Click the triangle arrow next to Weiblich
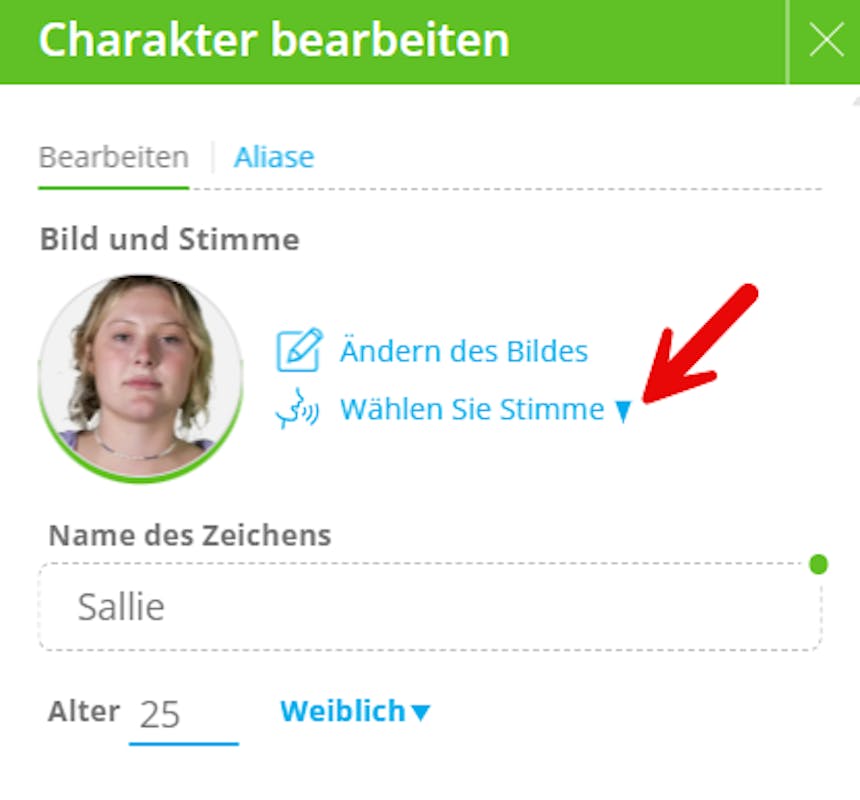The width and height of the screenshot is (860, 800). point(421,712)
